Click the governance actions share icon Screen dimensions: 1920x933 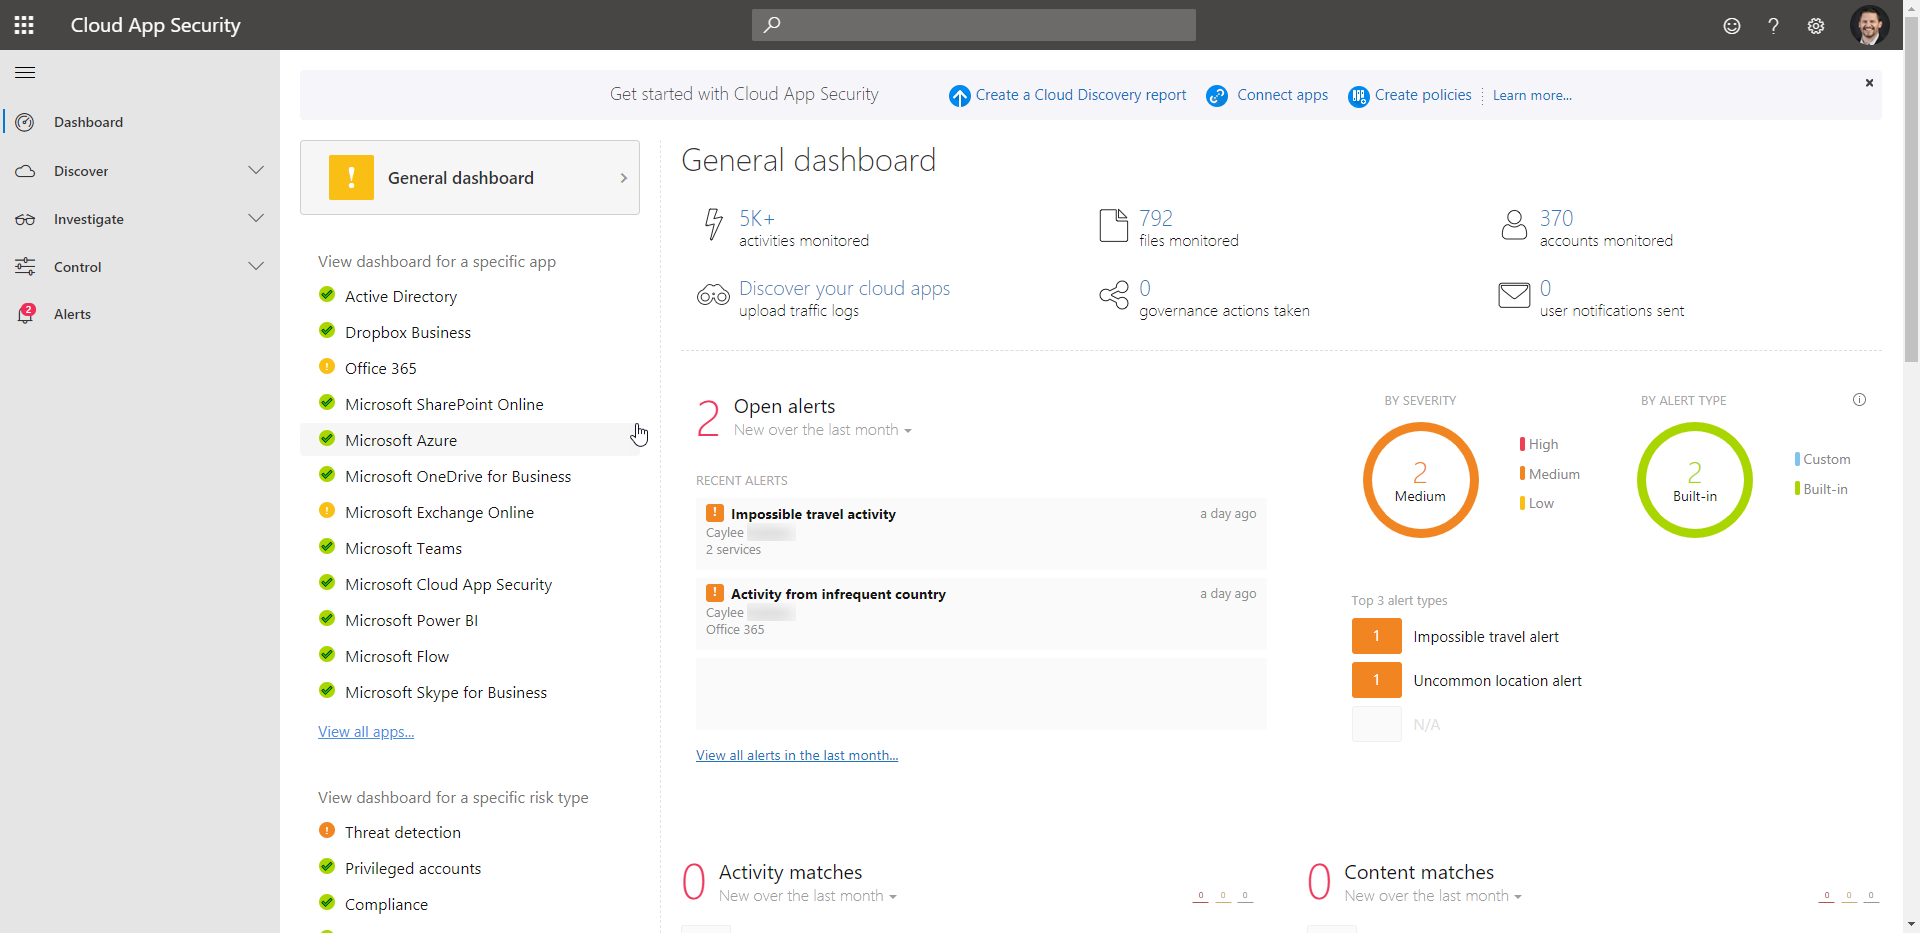pyautogui.click(x=1113, y=296)
